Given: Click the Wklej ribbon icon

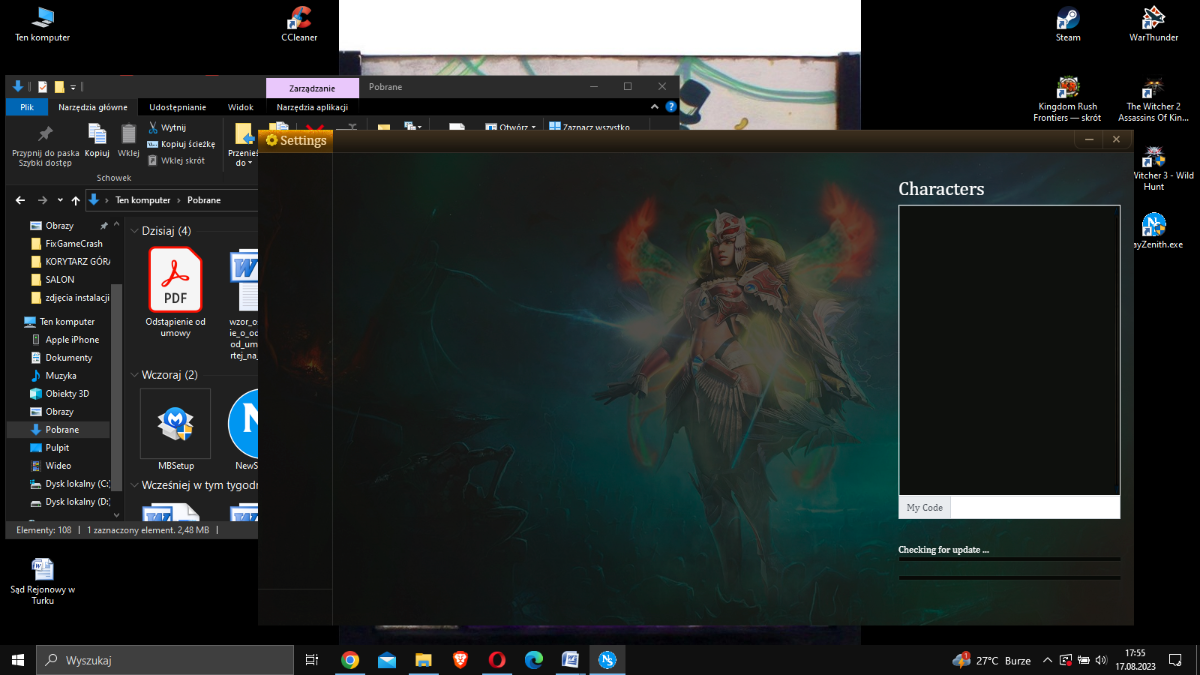Looking at the screenshot, I should tap(128, 140).
